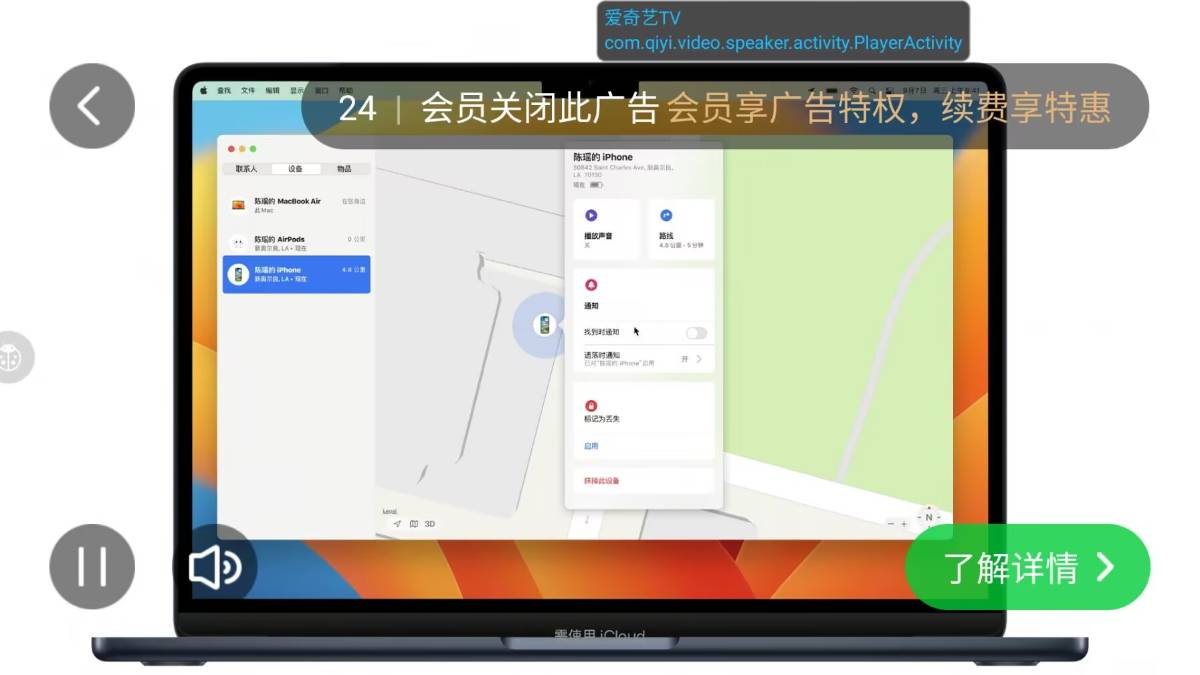Click the current location arrow on the map
Viewport: 1200px width, 675px height.
pyautogui.click(x=397, y=524)
